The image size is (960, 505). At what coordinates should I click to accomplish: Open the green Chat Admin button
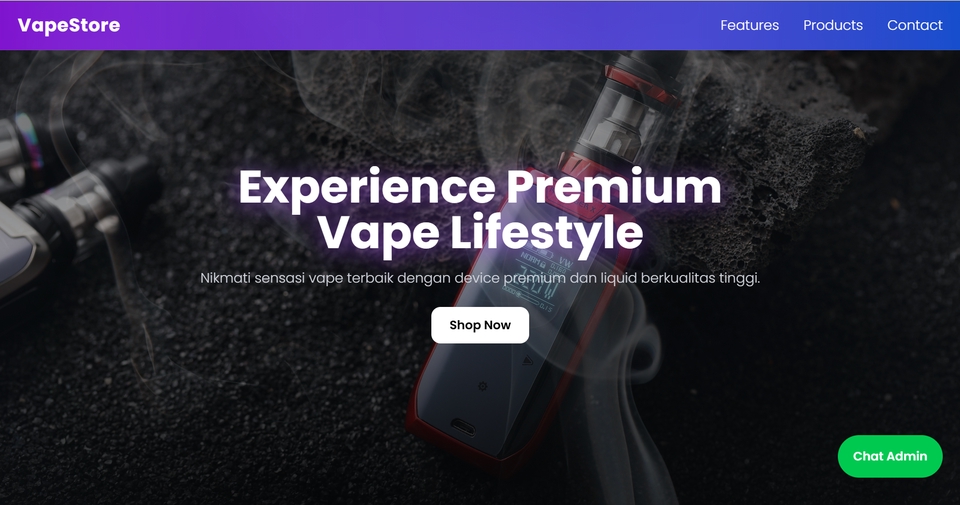890,456
